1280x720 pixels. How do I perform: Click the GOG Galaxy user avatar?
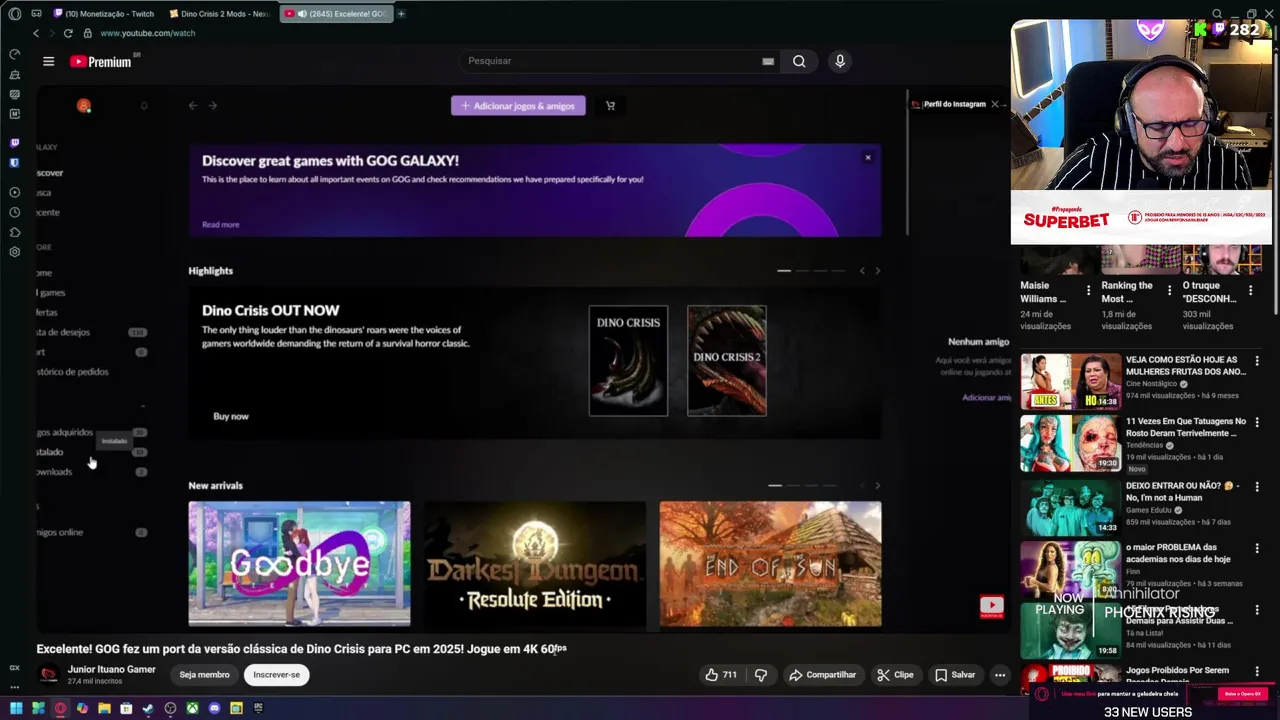(84, 105)
